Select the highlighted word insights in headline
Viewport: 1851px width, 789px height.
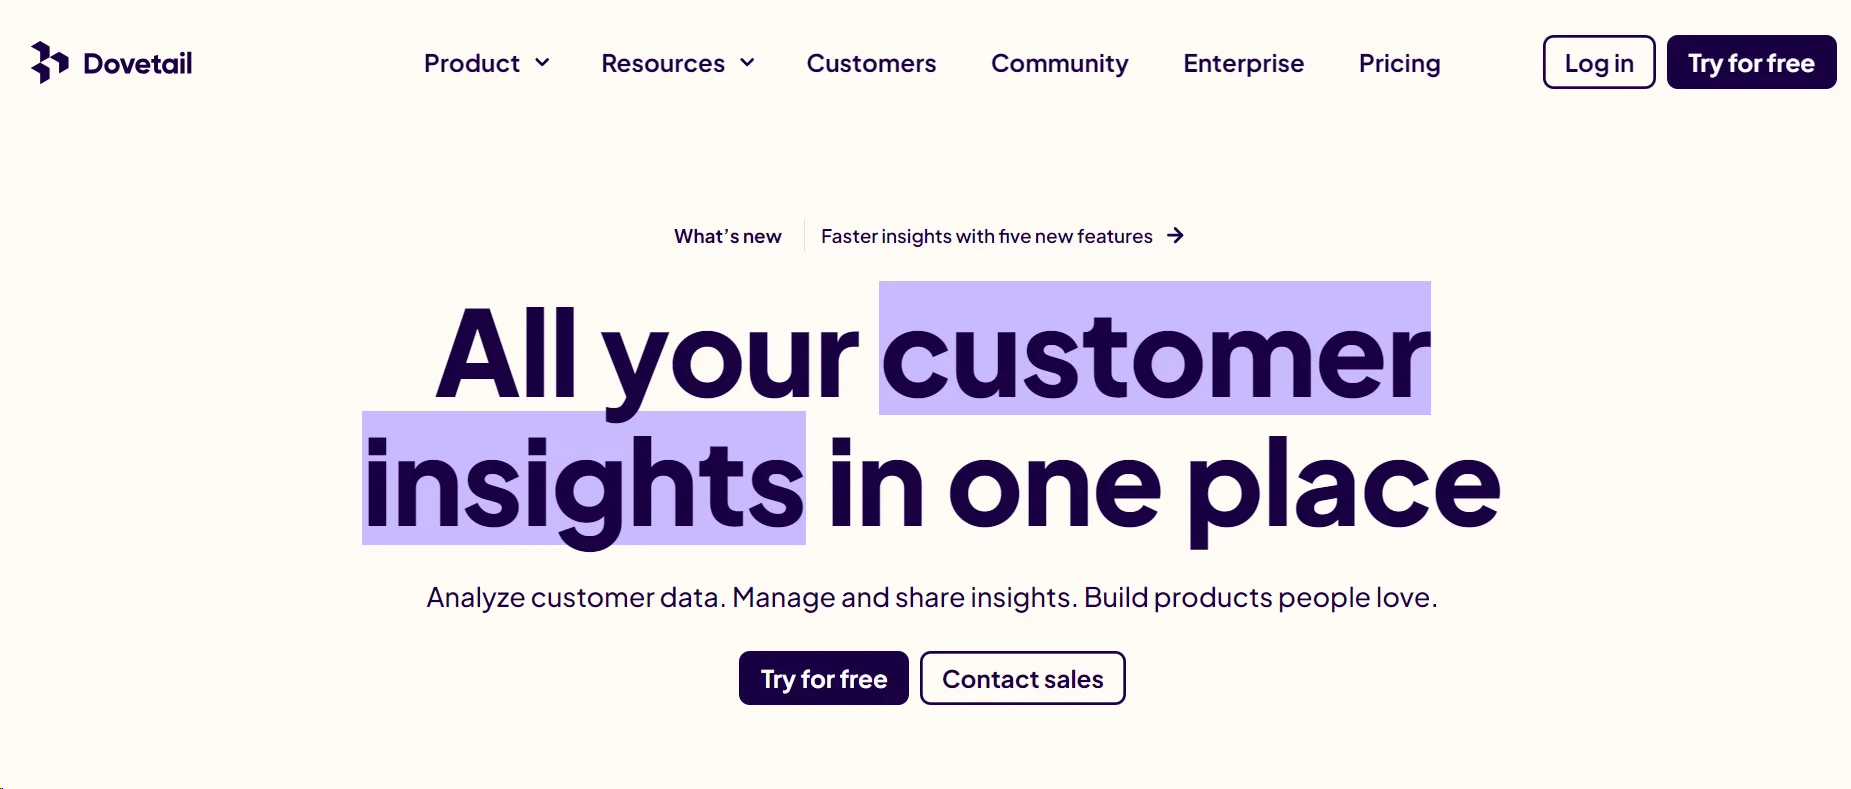(x=583, y=480)
